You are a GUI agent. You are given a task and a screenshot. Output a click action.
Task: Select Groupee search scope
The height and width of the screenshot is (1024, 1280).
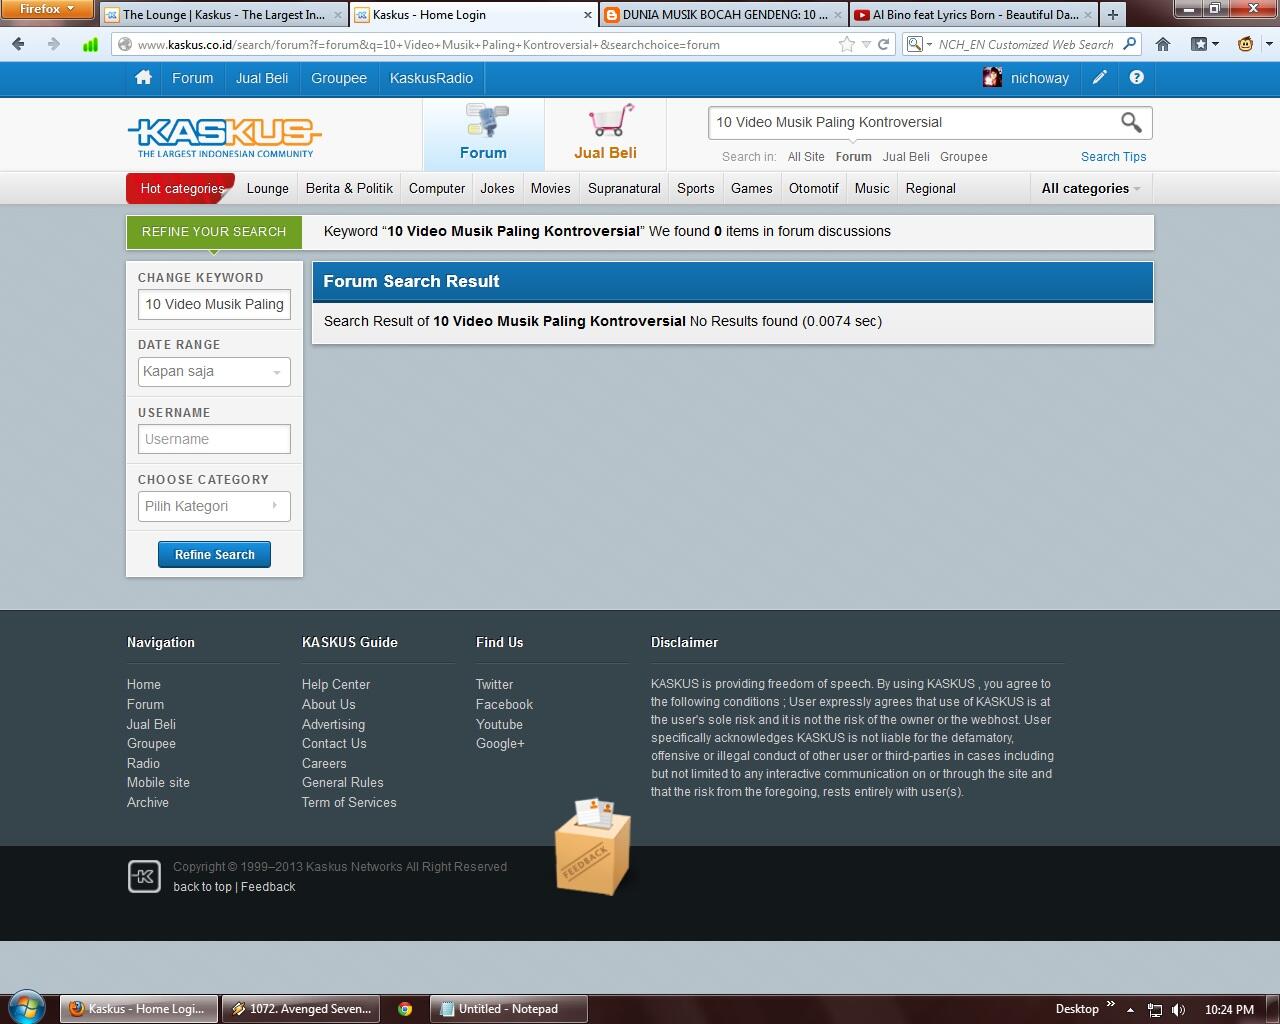964,157
